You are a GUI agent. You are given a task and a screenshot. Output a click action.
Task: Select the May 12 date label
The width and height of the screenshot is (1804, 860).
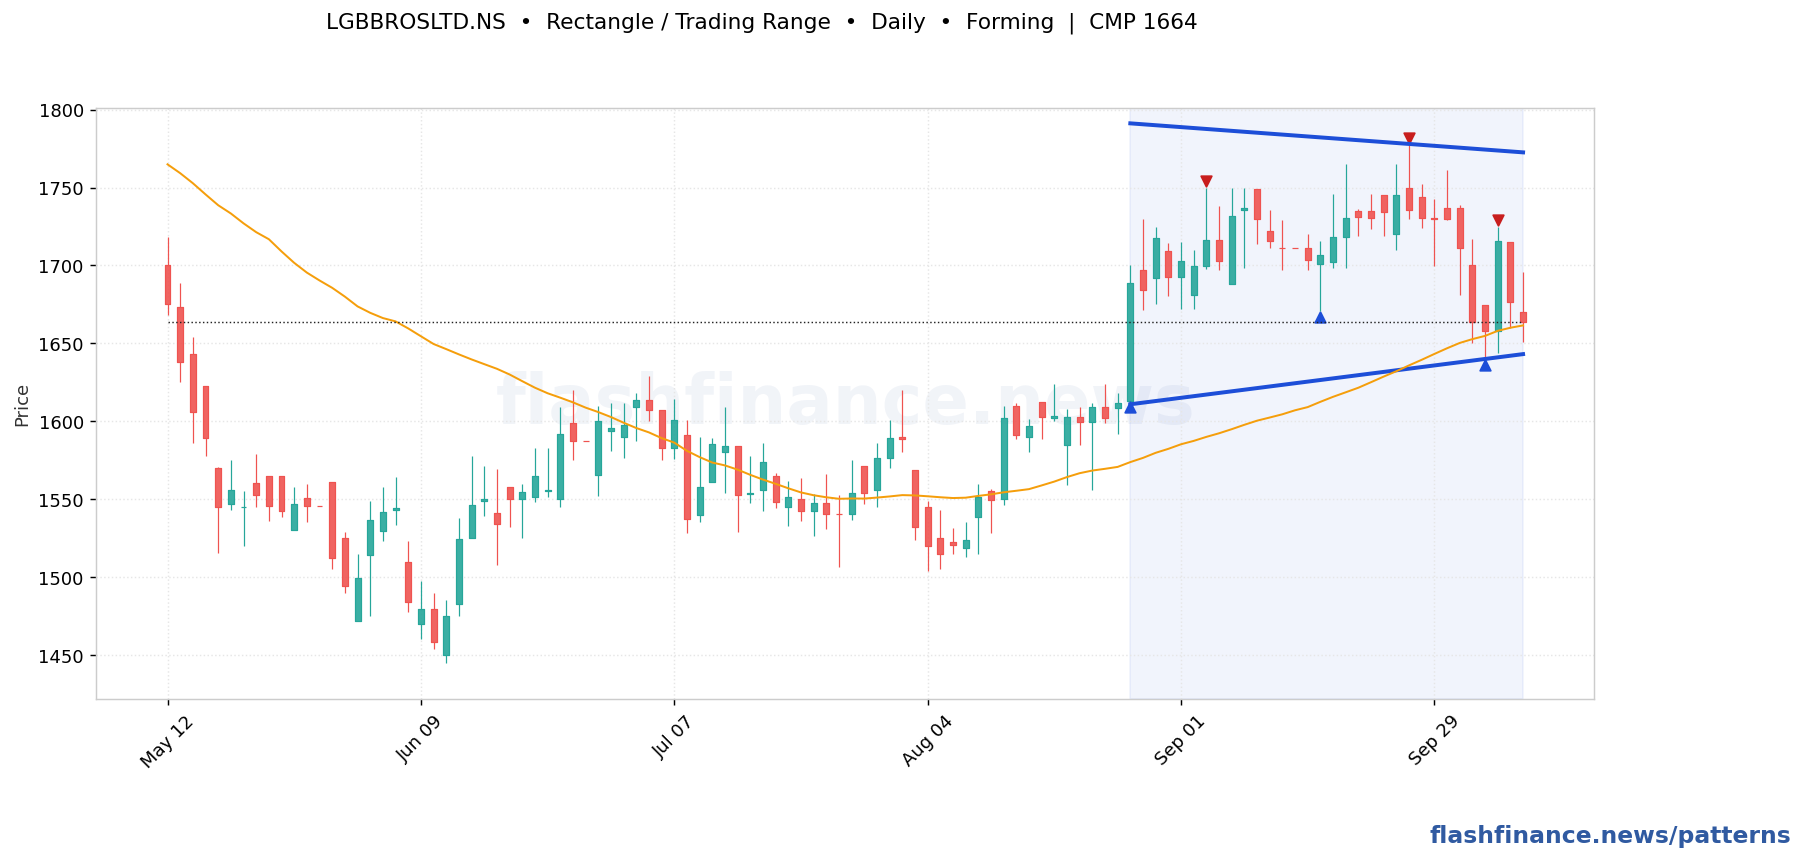point(165,742)
